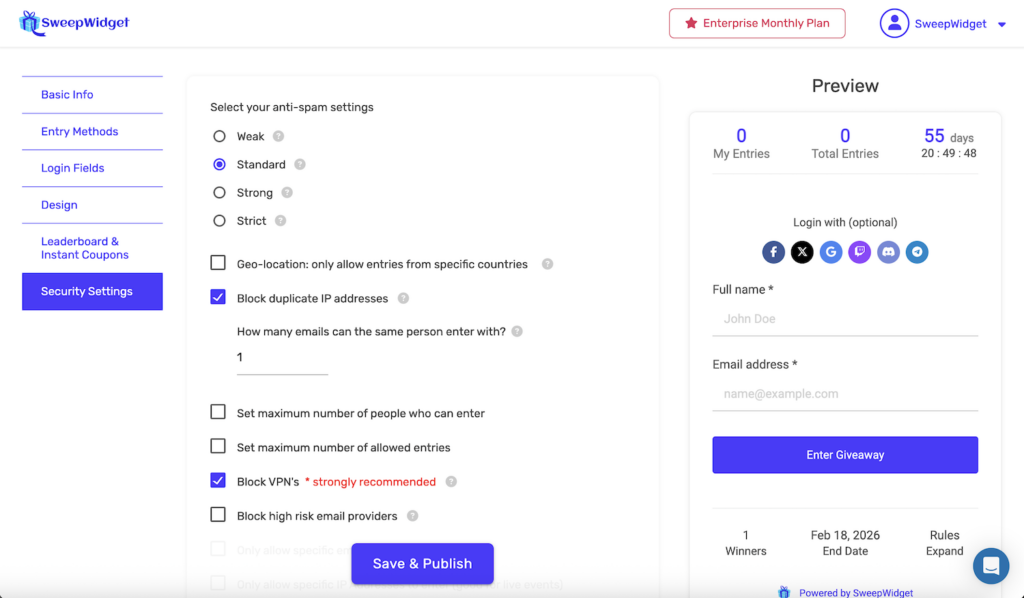
Task: Open the Enterprise Monthly Plan
Action: [x=757, y=23]
